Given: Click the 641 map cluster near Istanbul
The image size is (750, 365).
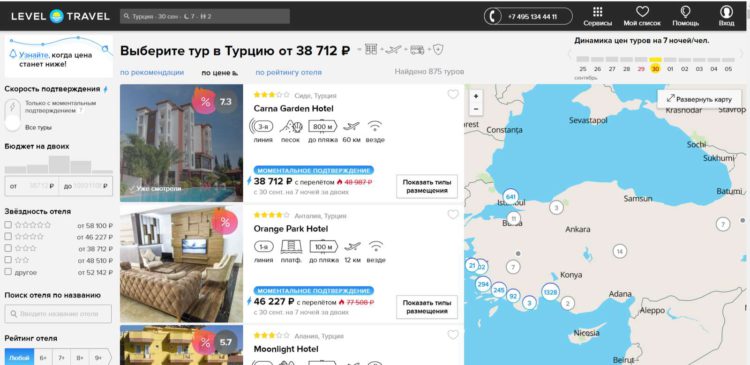Looking at the screenshot, I should coord(510,197).
